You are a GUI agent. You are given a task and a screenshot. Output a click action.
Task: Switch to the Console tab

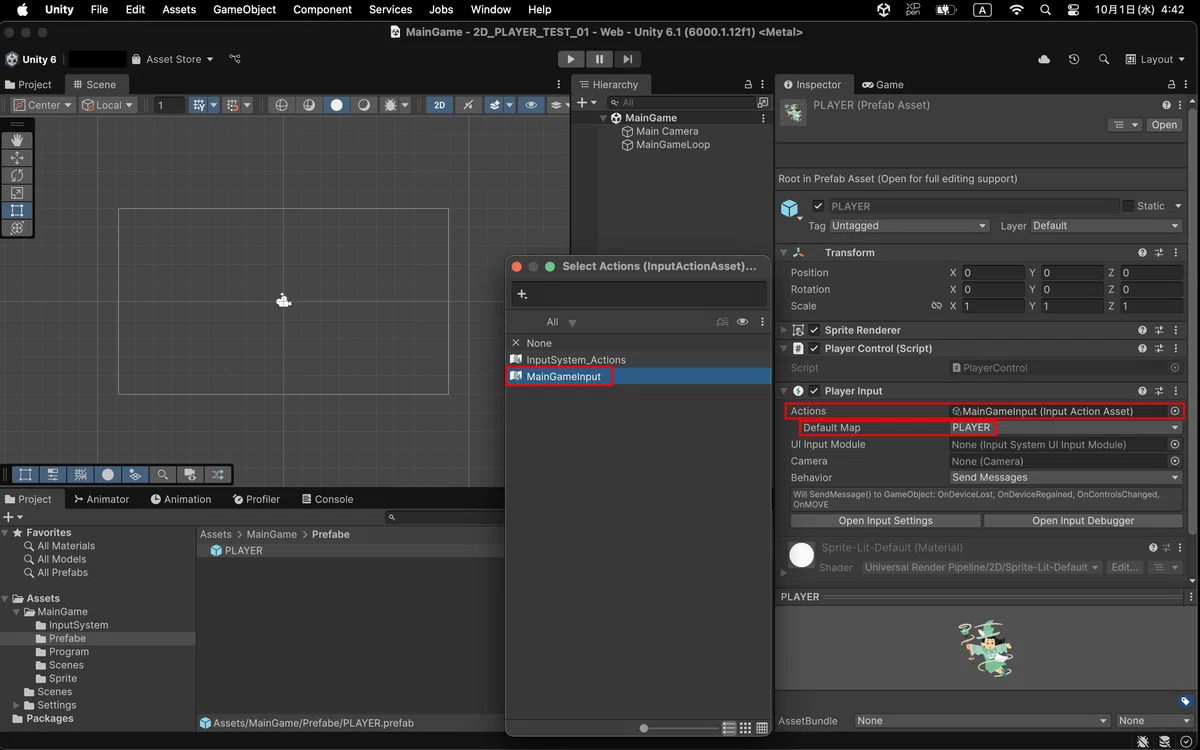pos(326,499)
